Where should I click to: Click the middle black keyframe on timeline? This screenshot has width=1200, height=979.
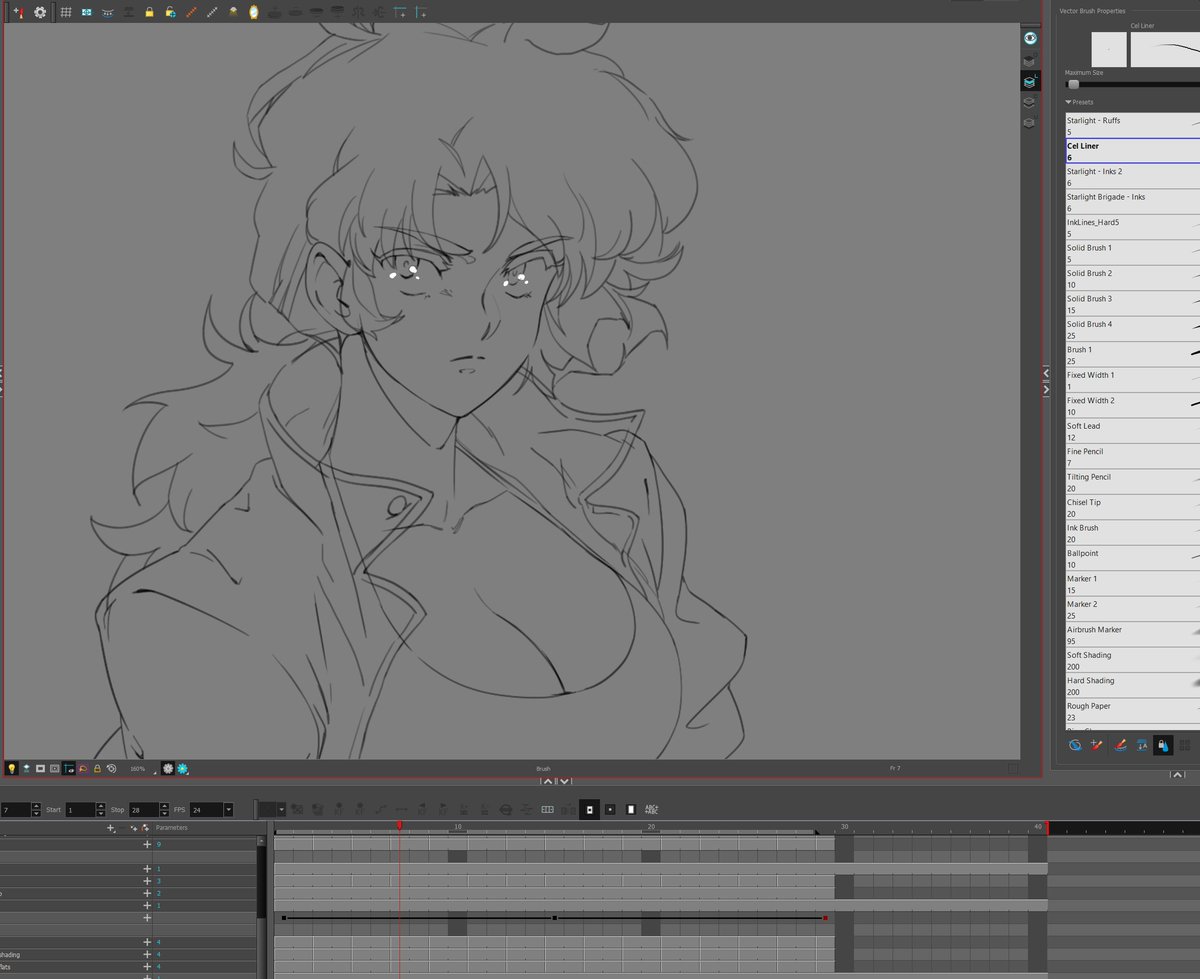tap(554, 917)
